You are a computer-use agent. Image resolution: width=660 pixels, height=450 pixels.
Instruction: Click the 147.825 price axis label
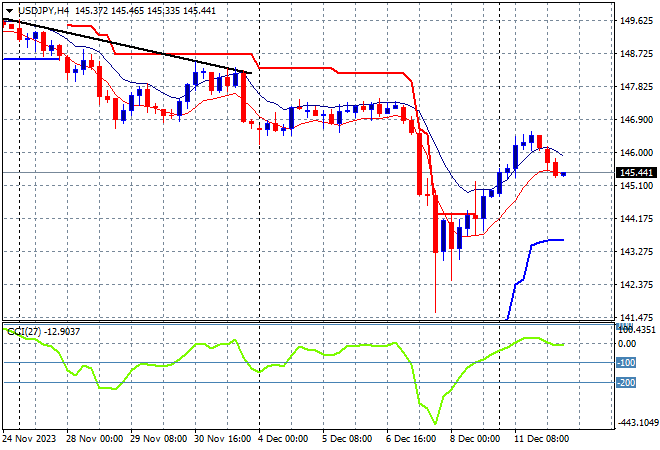coord(636,87)
